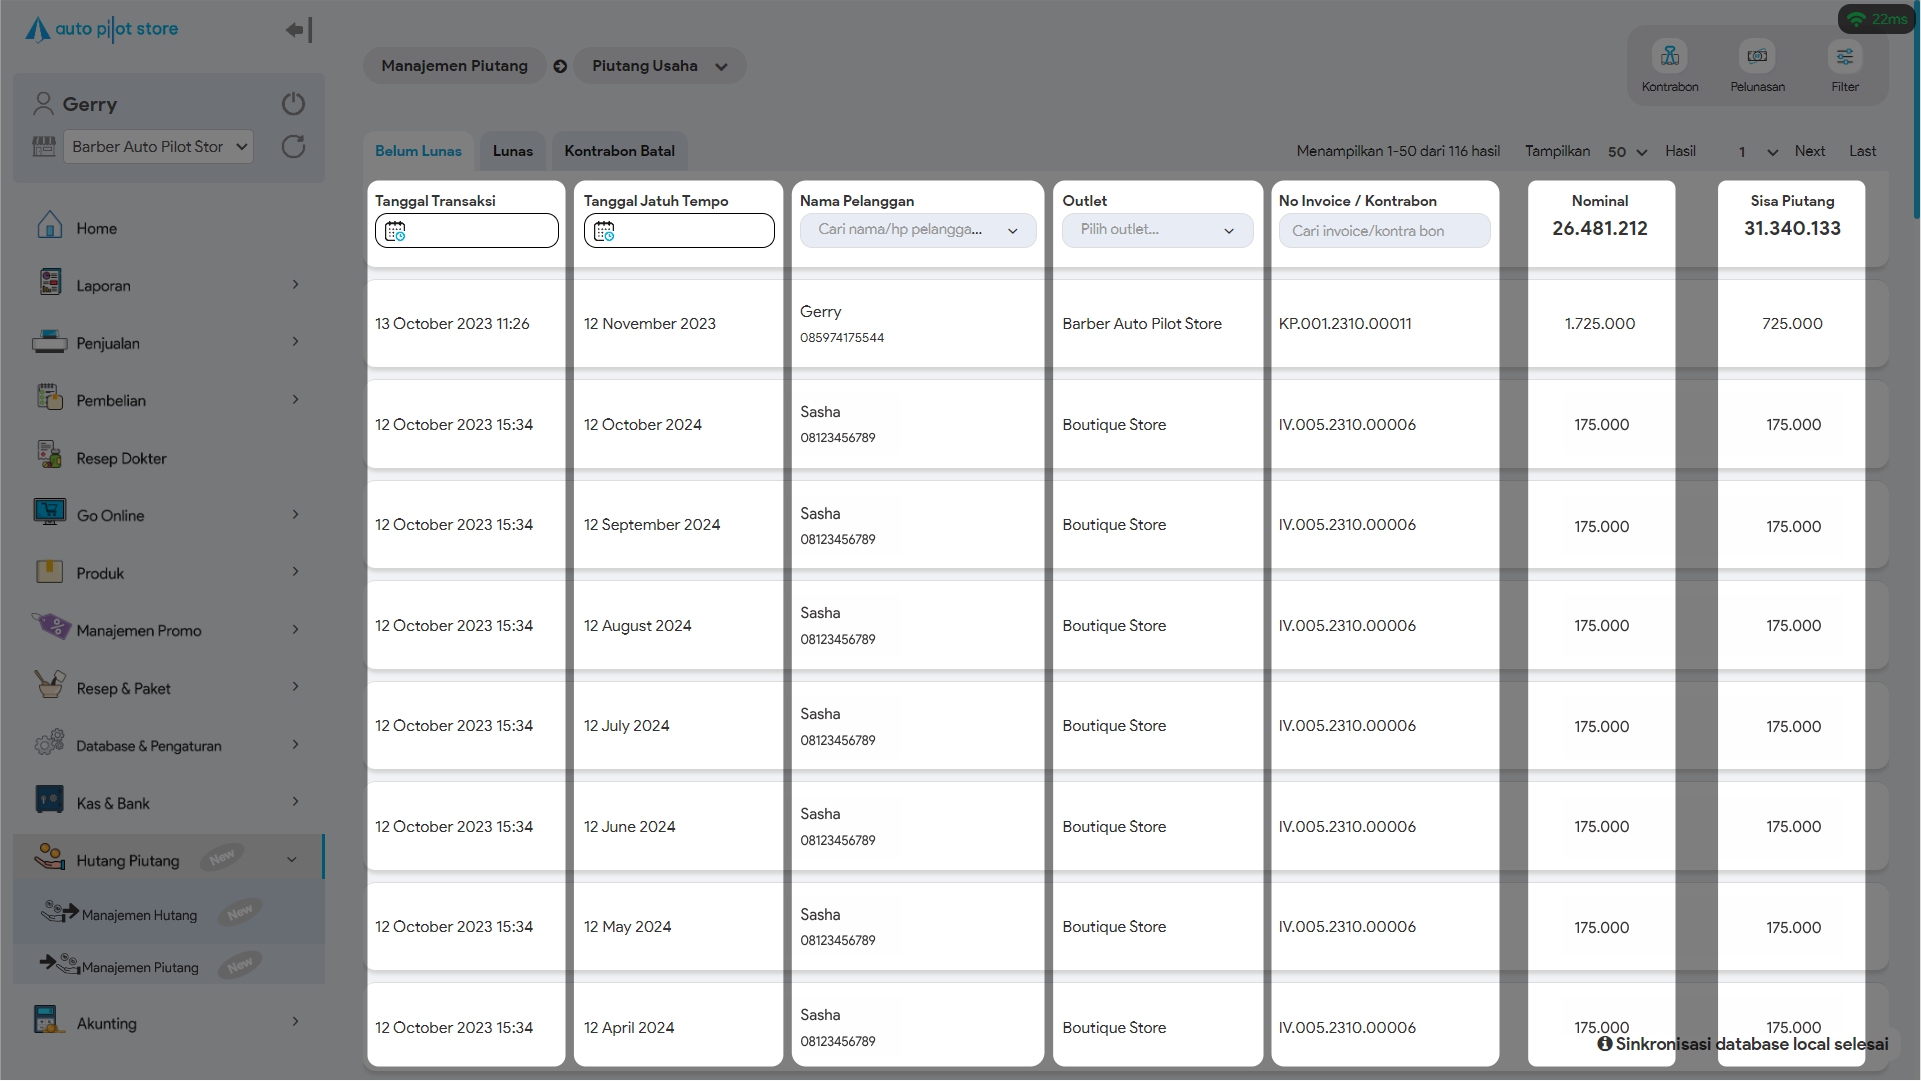1921x1081 pixels.
Task: Switch to the Lunas tab
Action: tap(512, 151)
